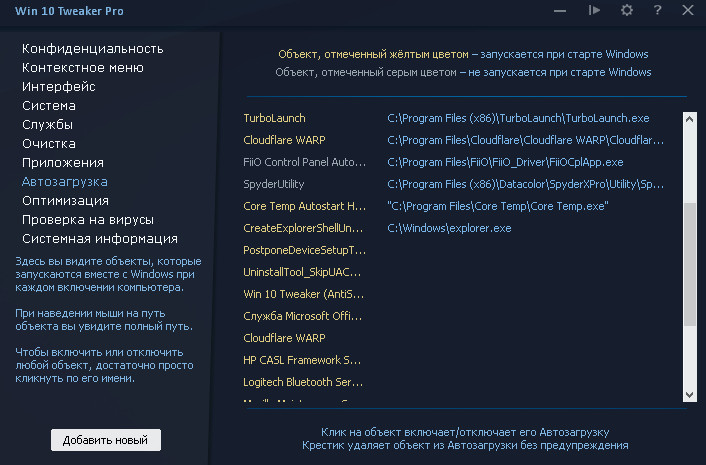Open the Контекстное меню section
The image size is (706, 465).
pos(83,68)
